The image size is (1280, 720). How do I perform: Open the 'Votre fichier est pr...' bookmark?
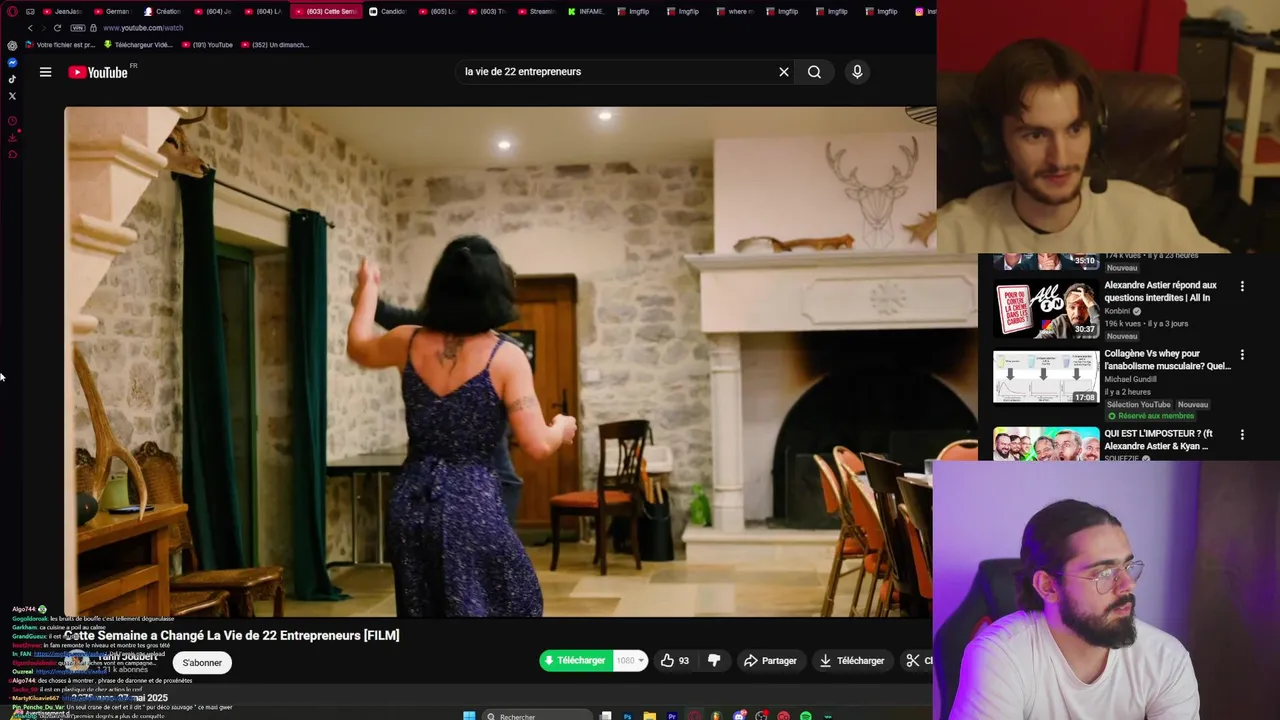(x=58, y=45)
